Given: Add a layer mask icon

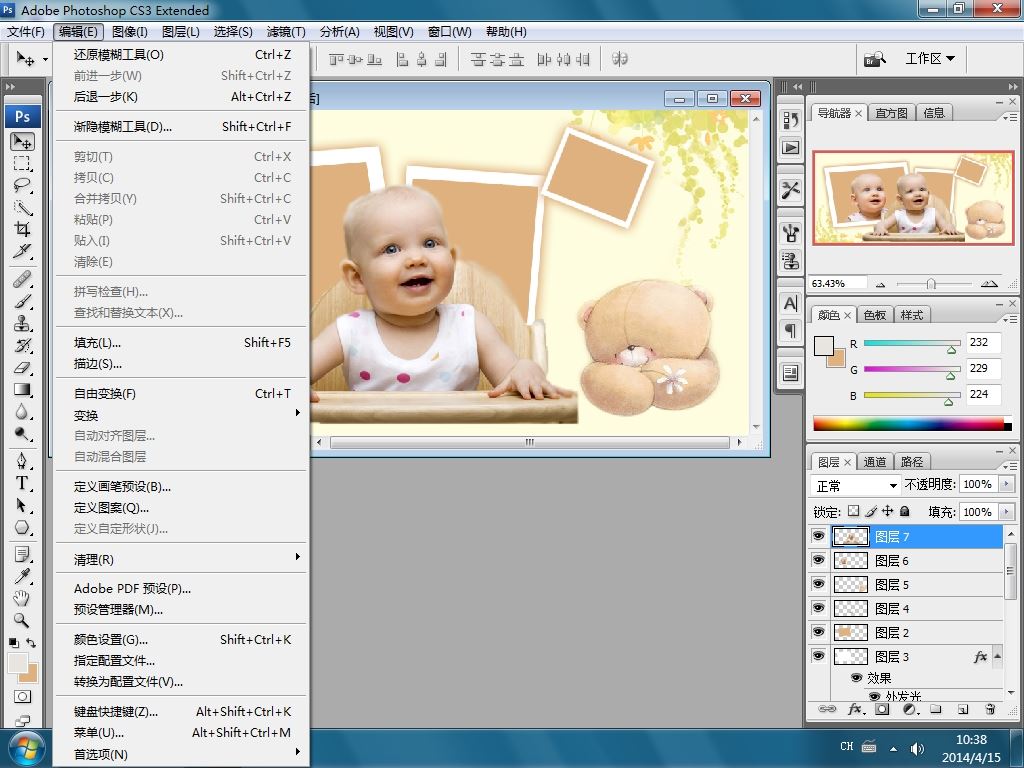Looking at the screenshot, I should coord(882,709).
